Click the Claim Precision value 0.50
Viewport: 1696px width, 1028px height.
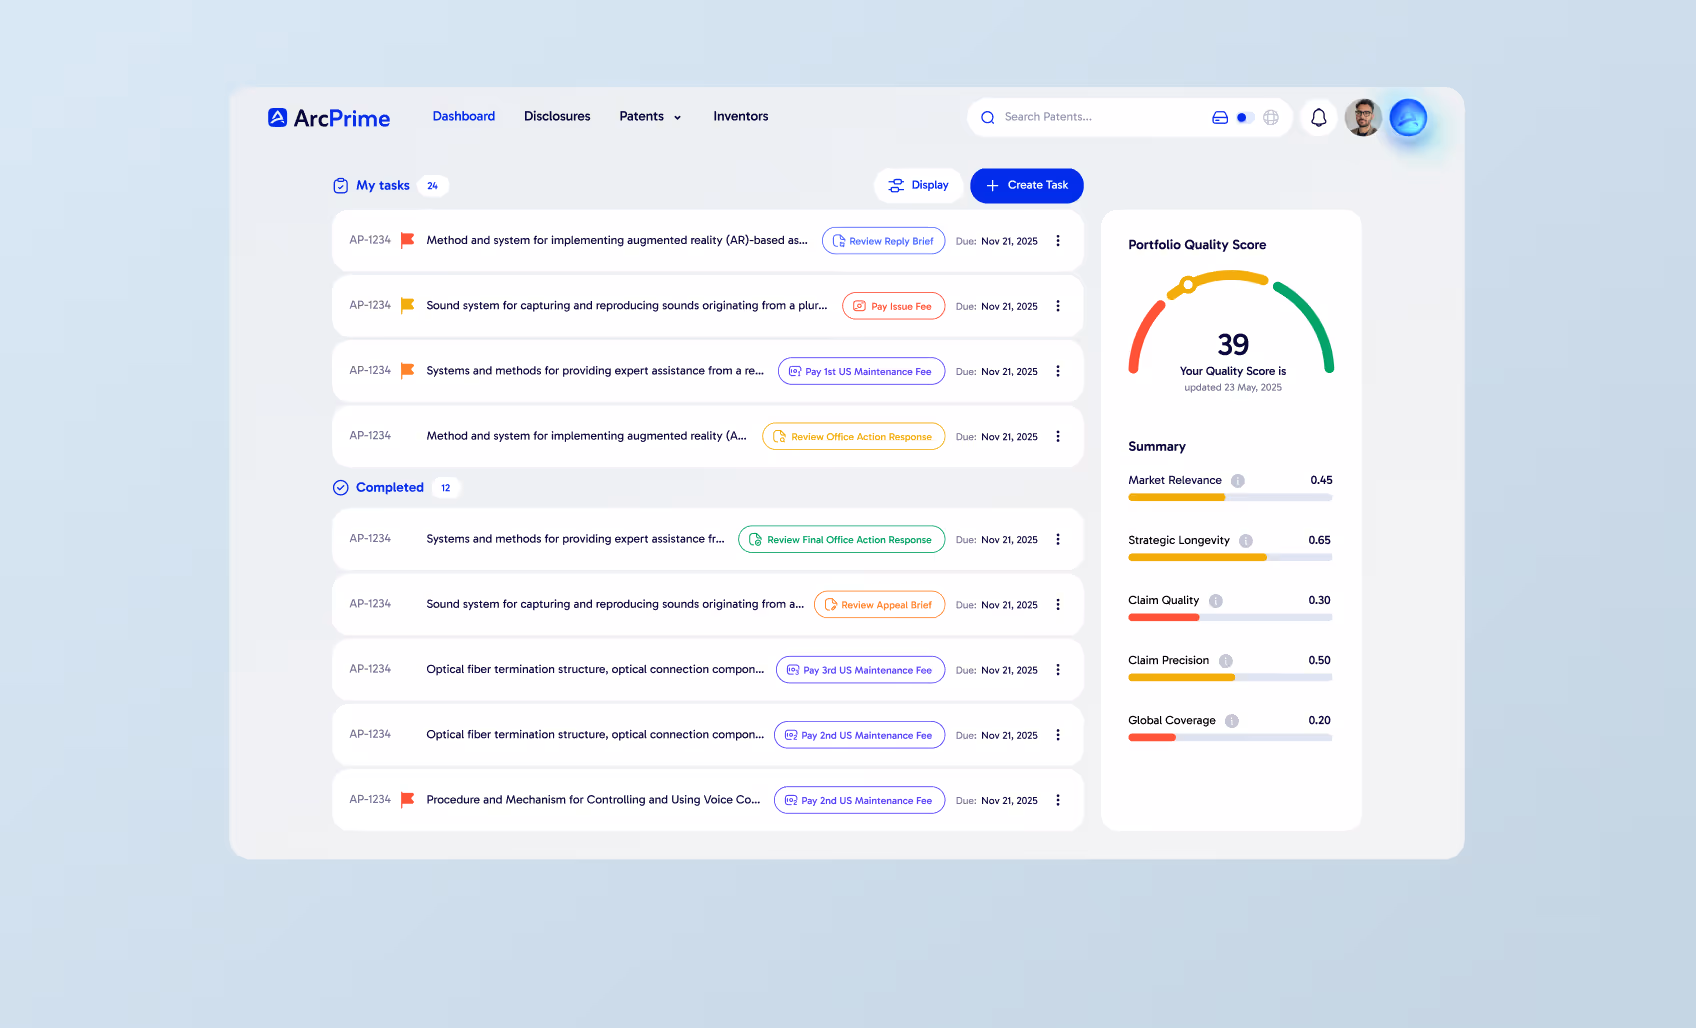coord(1319,660)
